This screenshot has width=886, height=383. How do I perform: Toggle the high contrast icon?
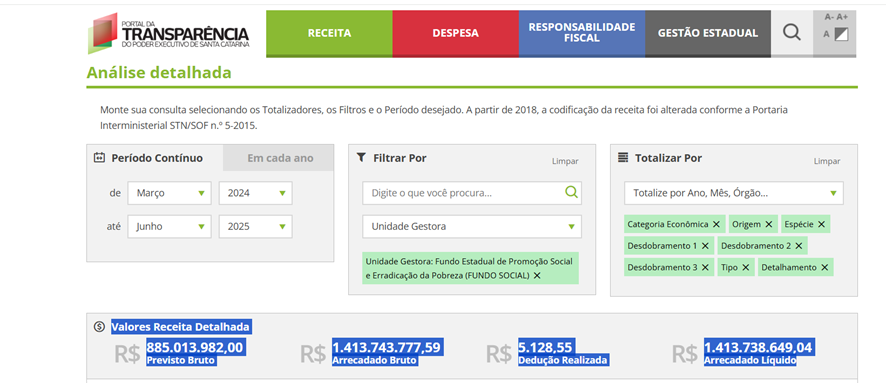pyautogui.click(x=842, y=34)
